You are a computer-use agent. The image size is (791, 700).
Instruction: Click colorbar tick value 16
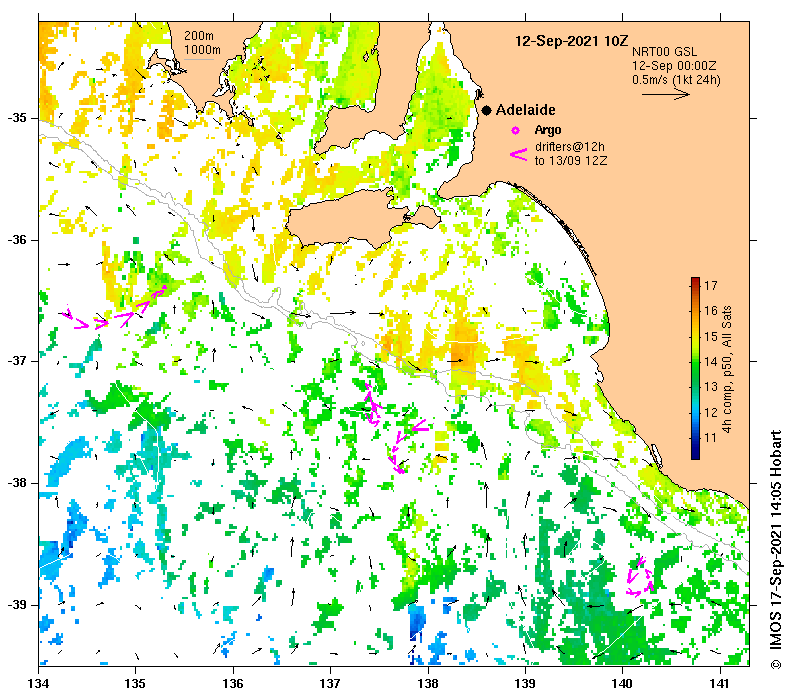[711, 311]
